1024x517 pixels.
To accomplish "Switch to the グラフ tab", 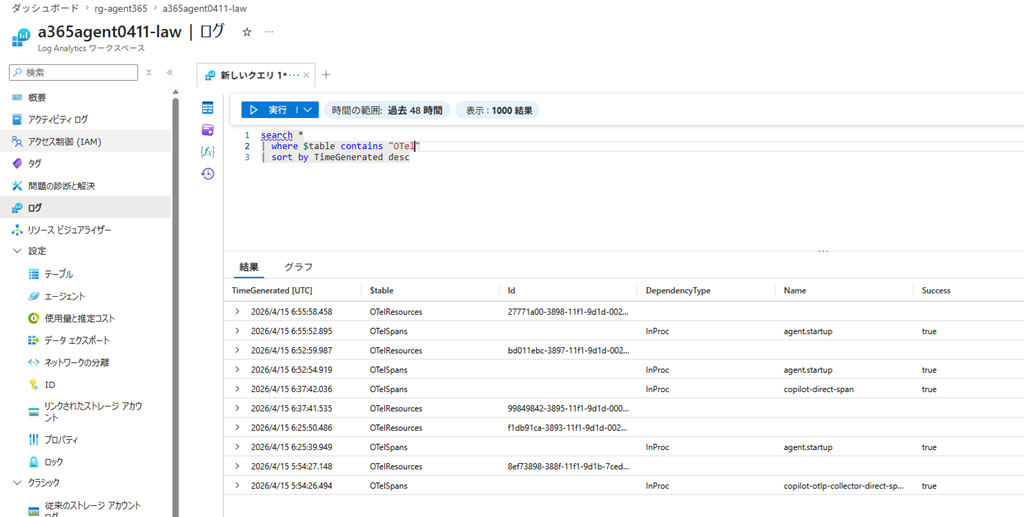I will click(x=298, y=267).
